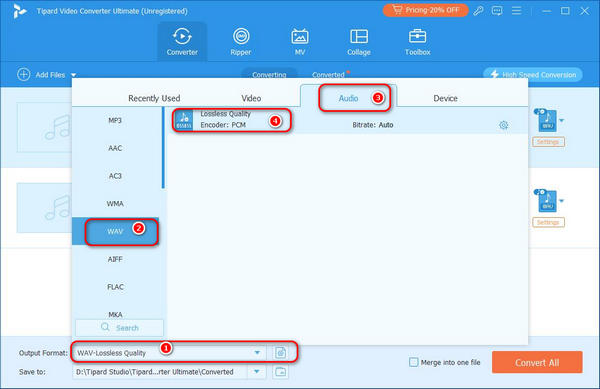
Task: Switch to the Device tab
Action: click(445, 98)
